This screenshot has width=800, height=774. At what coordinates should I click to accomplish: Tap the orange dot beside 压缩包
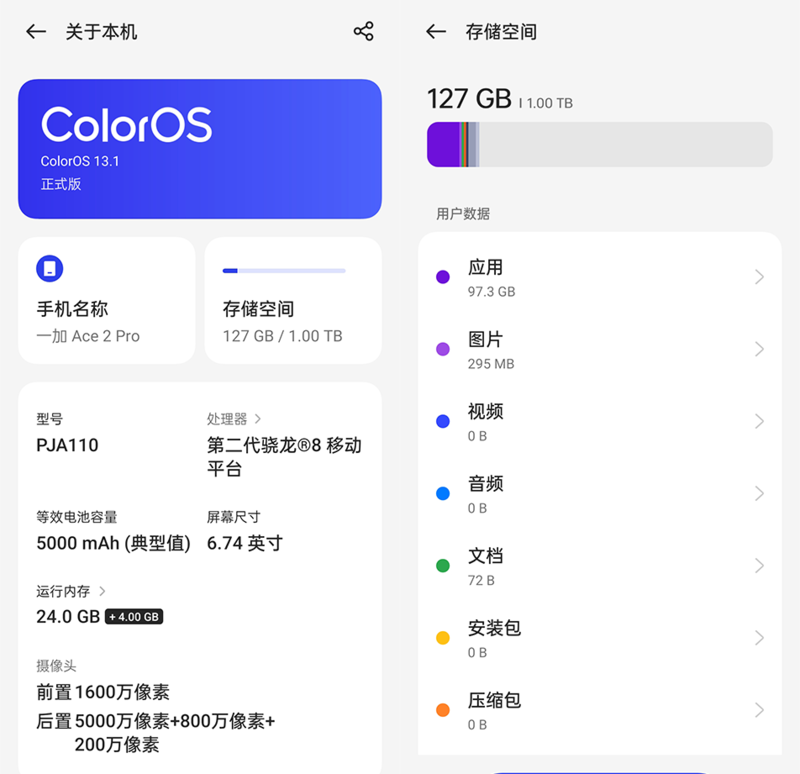click(x=443, y=710)
